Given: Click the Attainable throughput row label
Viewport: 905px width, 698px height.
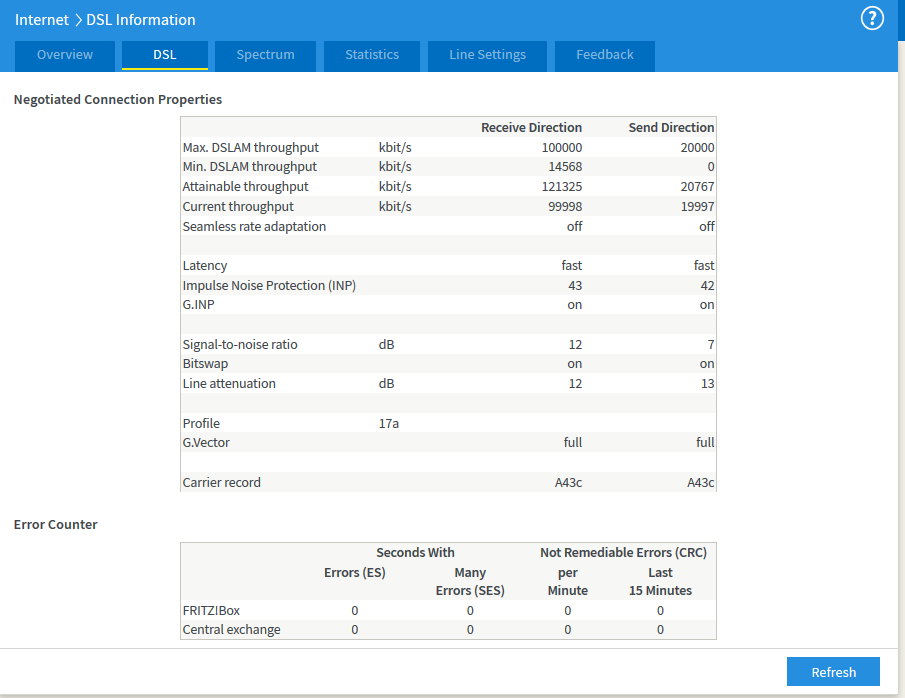Looking at the screenshot, I should coord(245,187).
